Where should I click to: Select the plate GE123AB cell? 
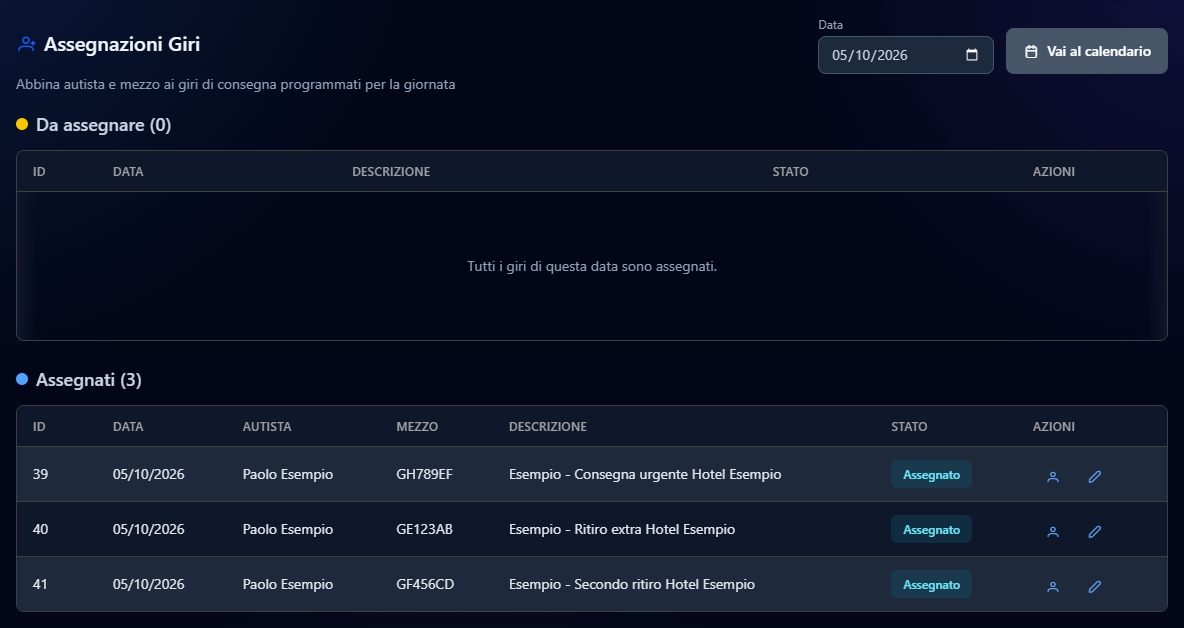click(x=424, y=529)
